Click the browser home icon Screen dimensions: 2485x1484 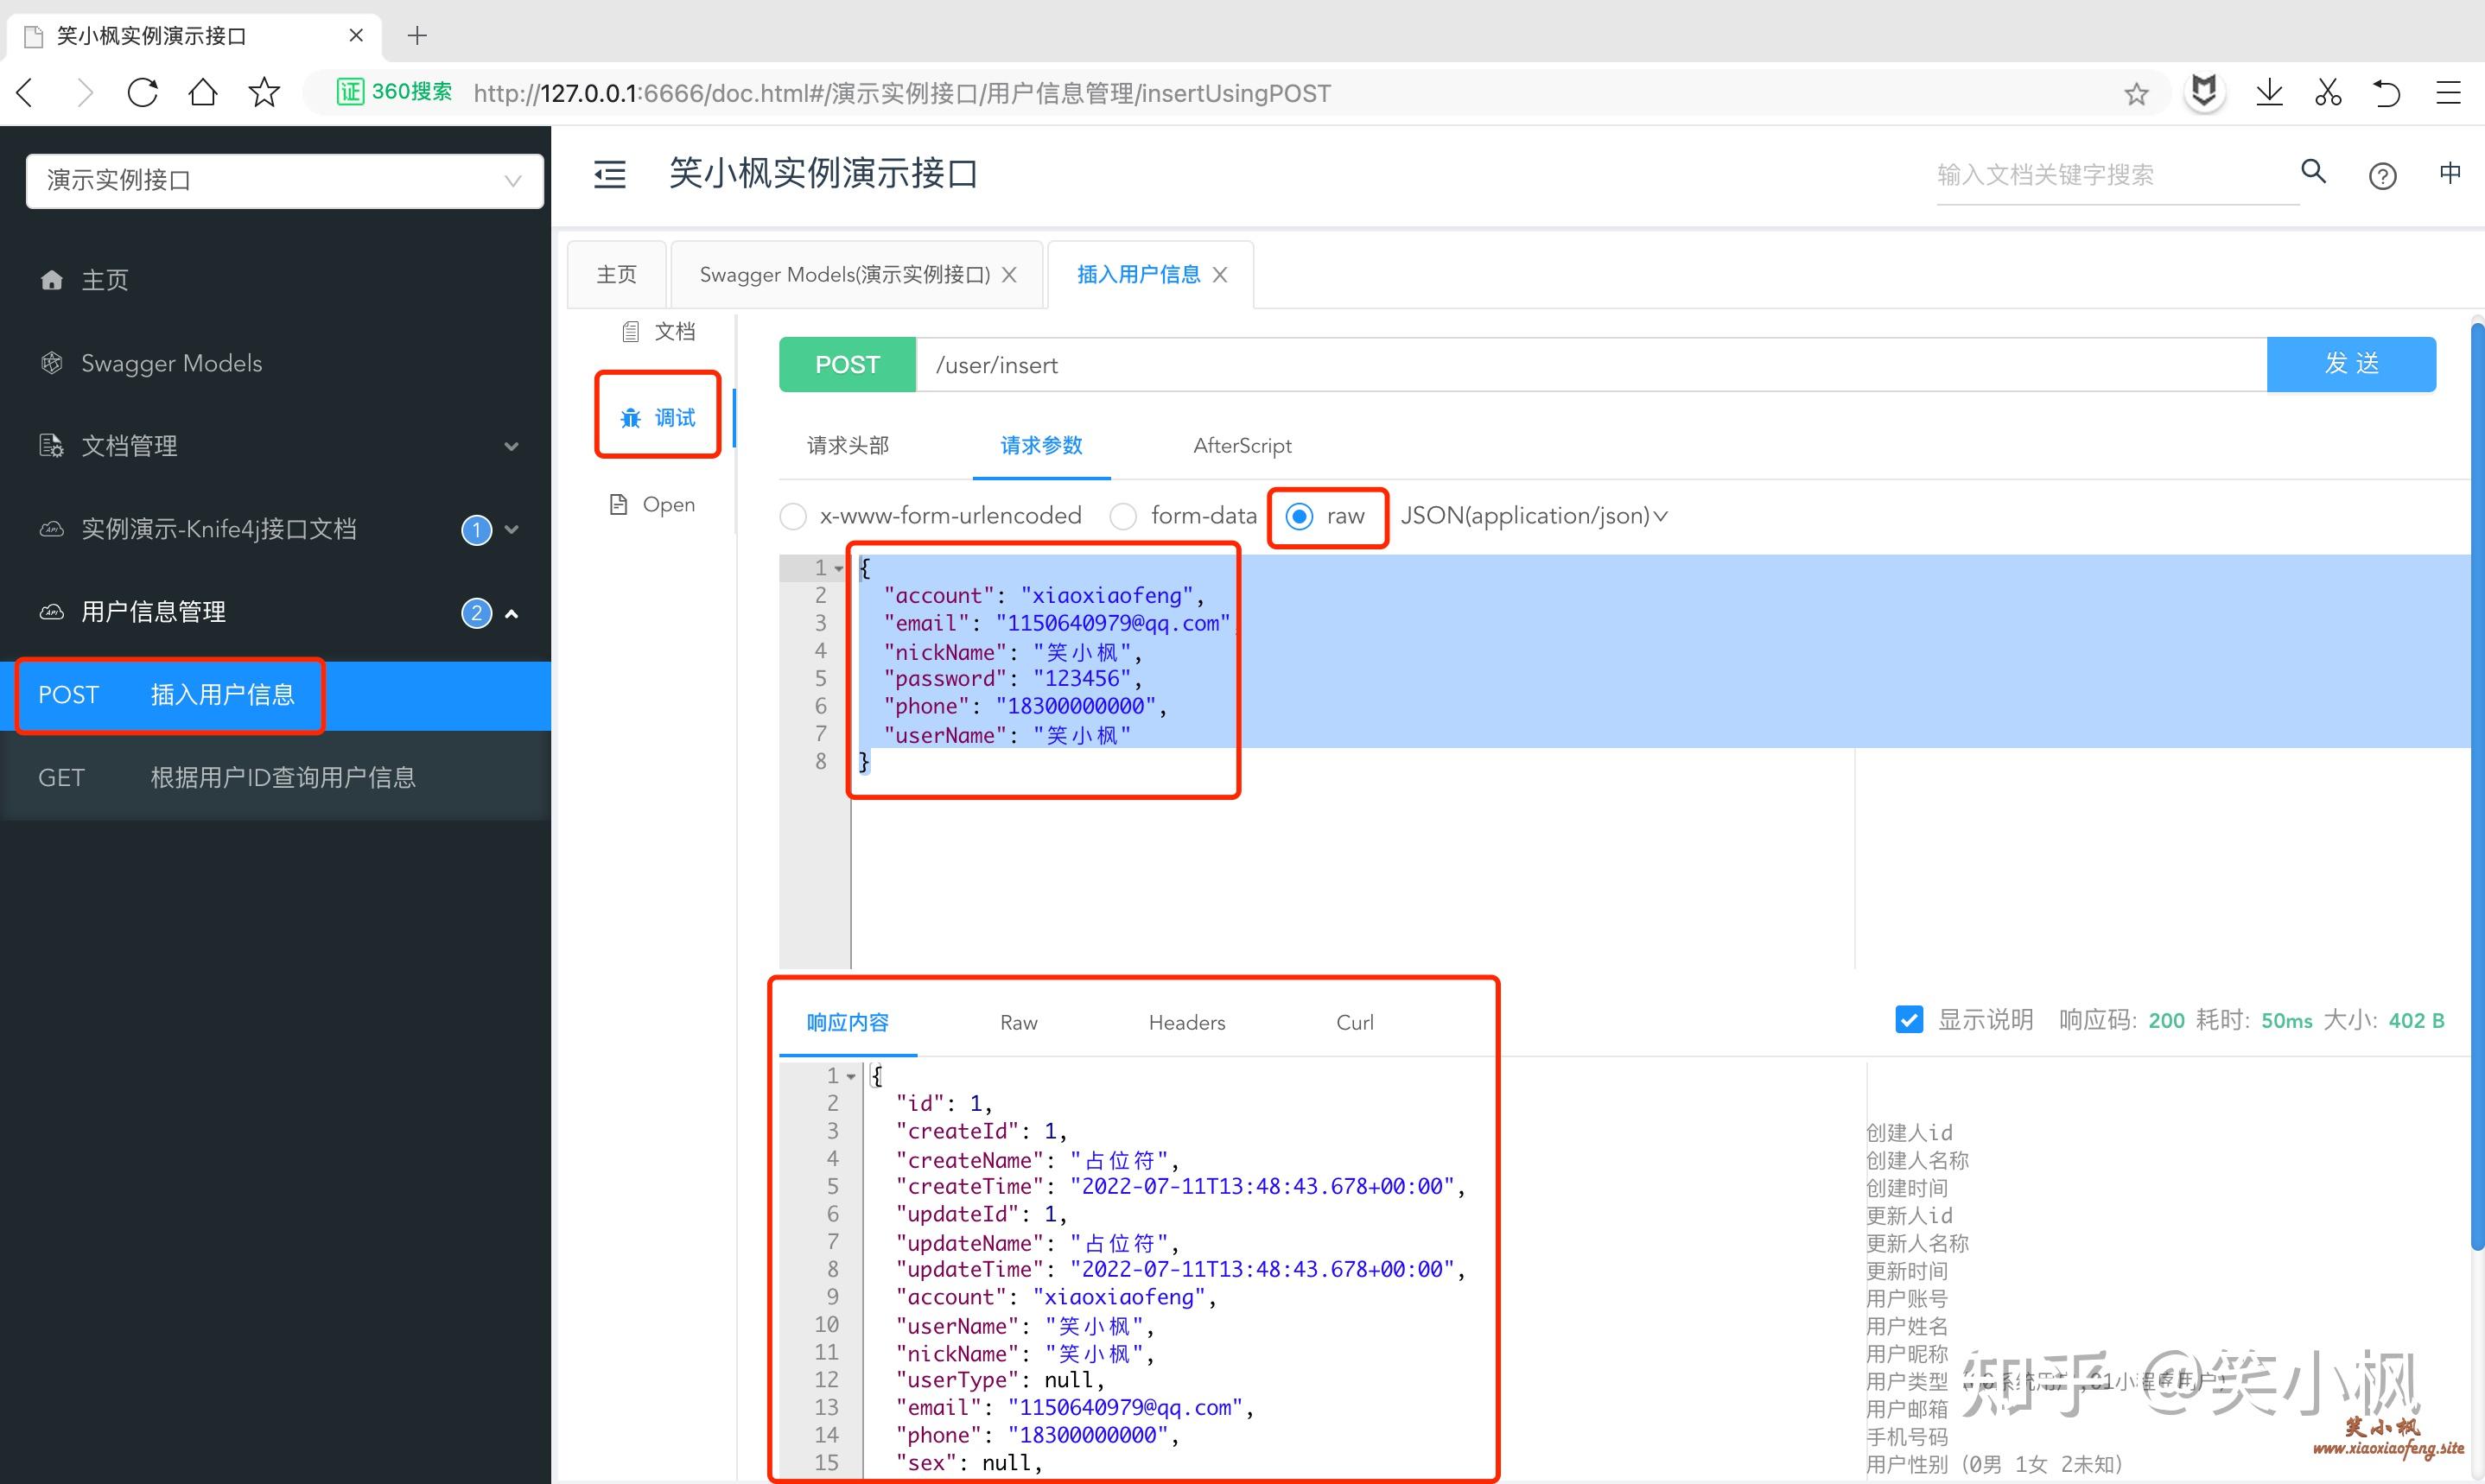pyautogui.click(x=203, y=93)
